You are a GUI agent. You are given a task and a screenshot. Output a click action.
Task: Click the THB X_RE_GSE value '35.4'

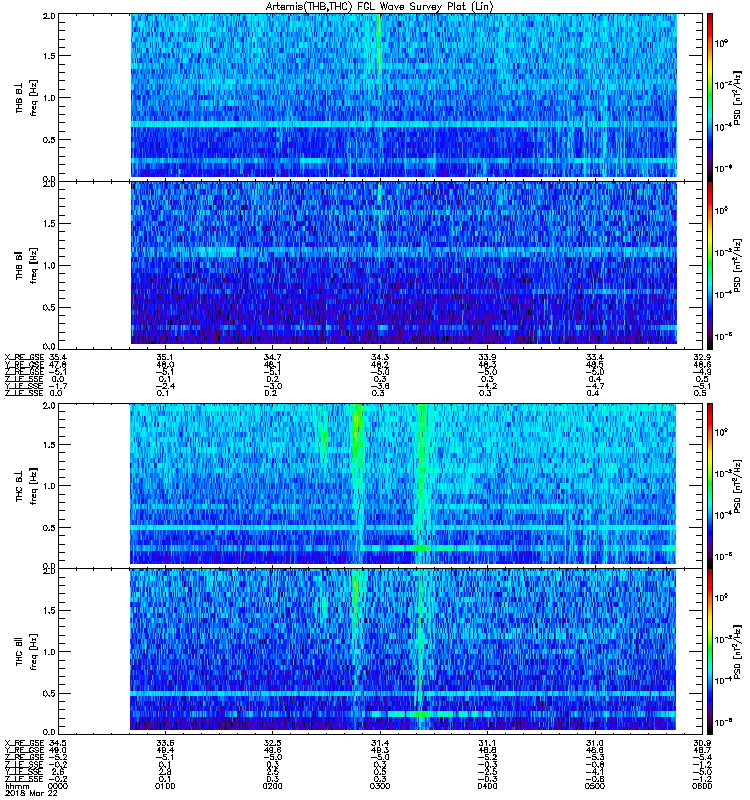coord(57,357)
